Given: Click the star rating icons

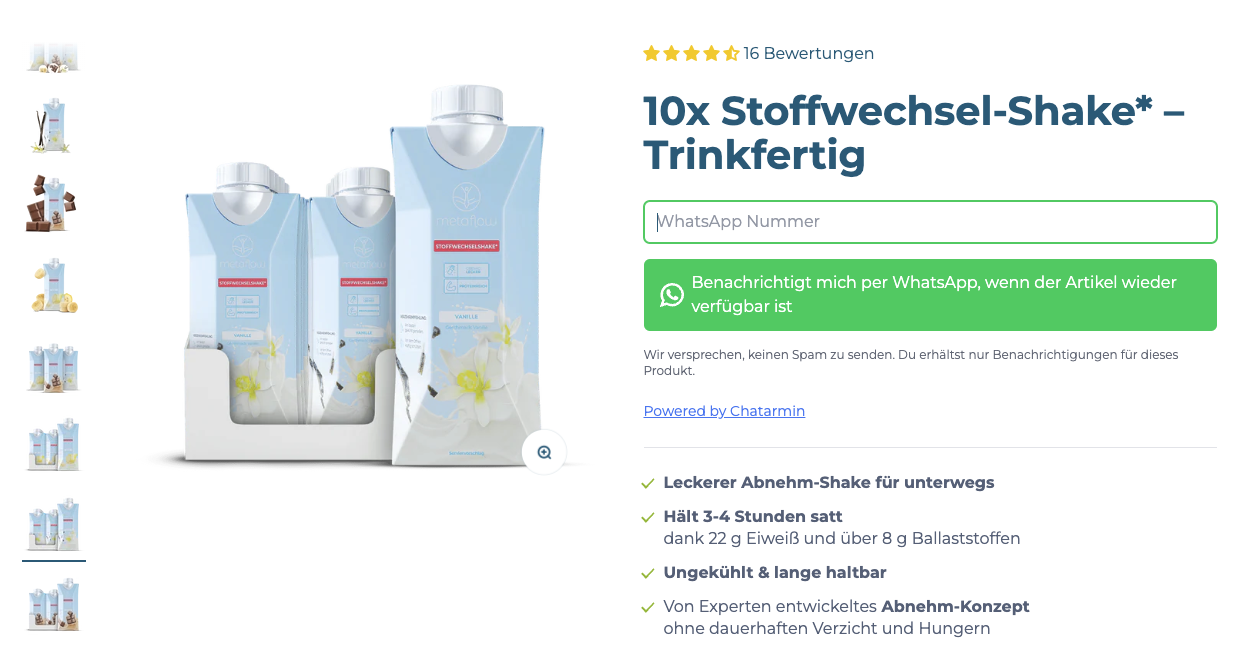Looking at the screenshot, I should [x=691, y=53].
